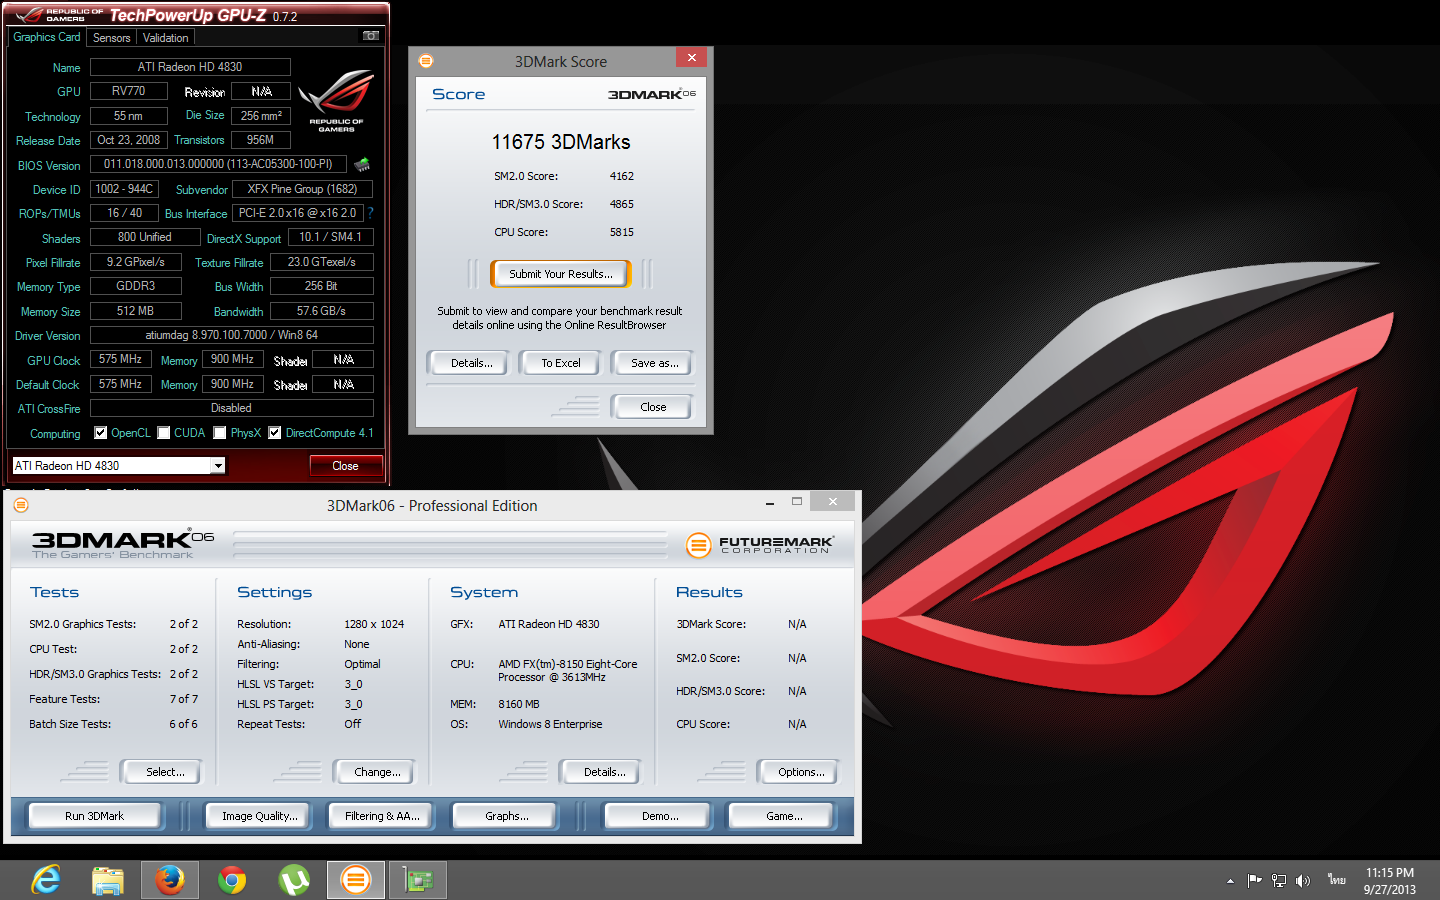Image resolution: width=1440 pixels, height=900 pixels.
Task: Open Action Center flag in system tray
Action: pos(1254,881)
